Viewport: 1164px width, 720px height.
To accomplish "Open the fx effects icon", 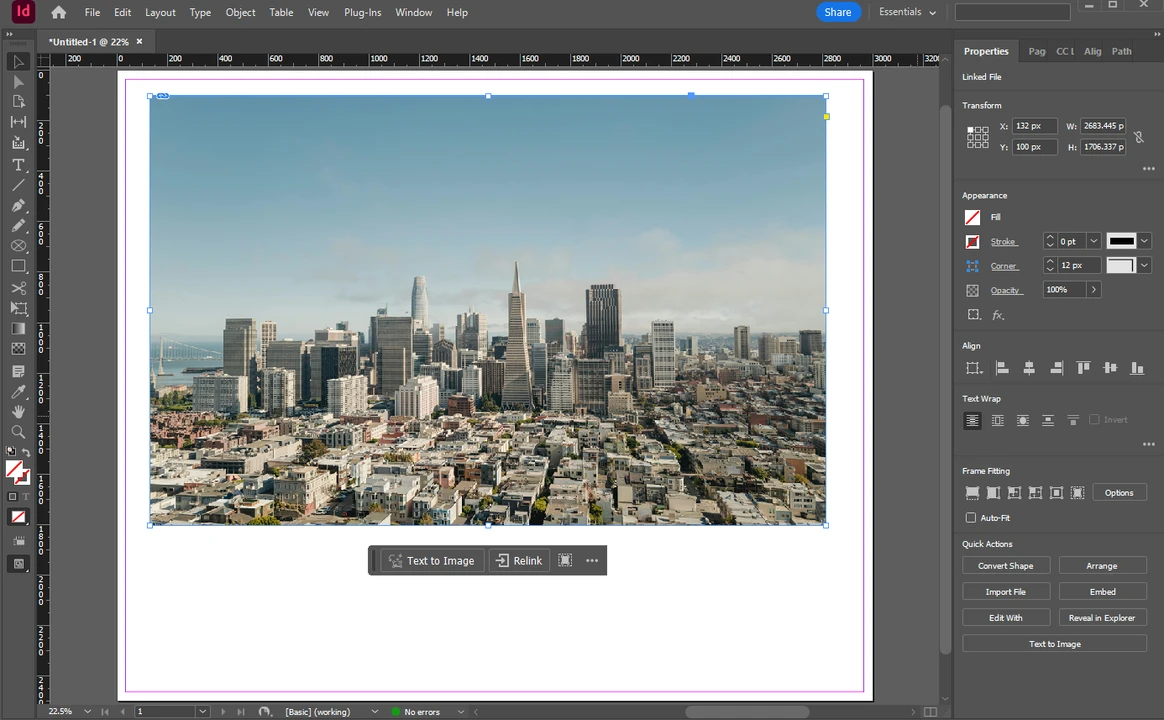I will click(x=998, y=315).
